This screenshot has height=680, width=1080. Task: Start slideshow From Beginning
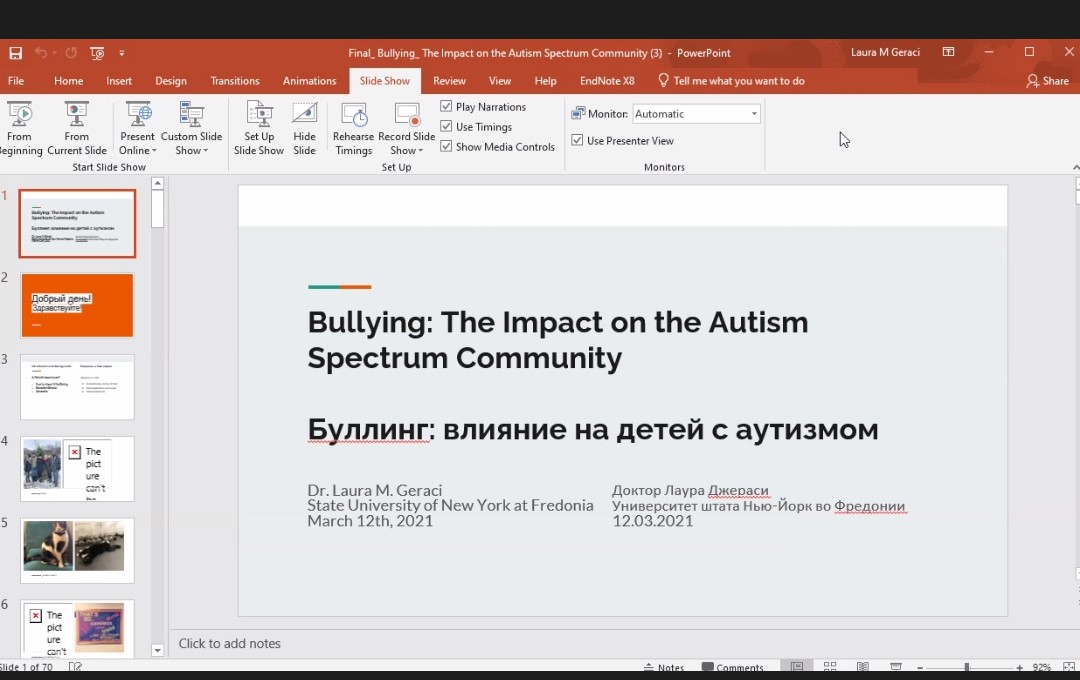tap(19, 127)
